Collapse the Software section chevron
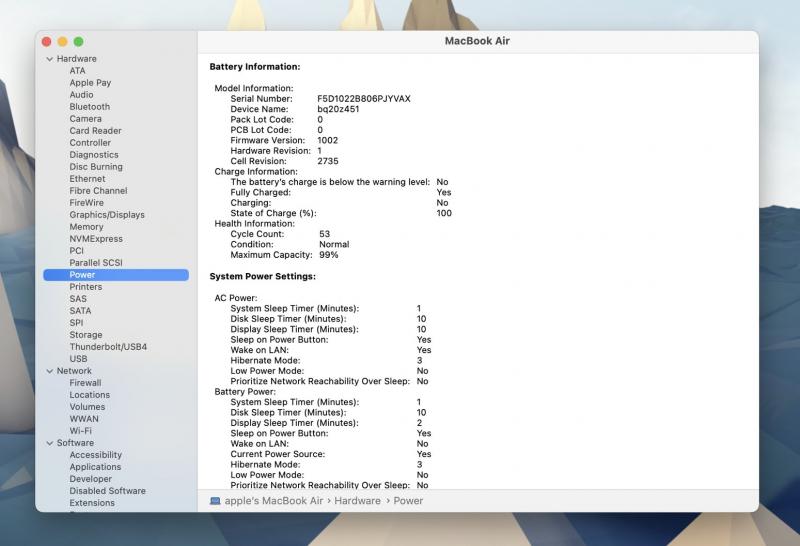The width and height of the screenshot is (800, 546). coord(49,443)
